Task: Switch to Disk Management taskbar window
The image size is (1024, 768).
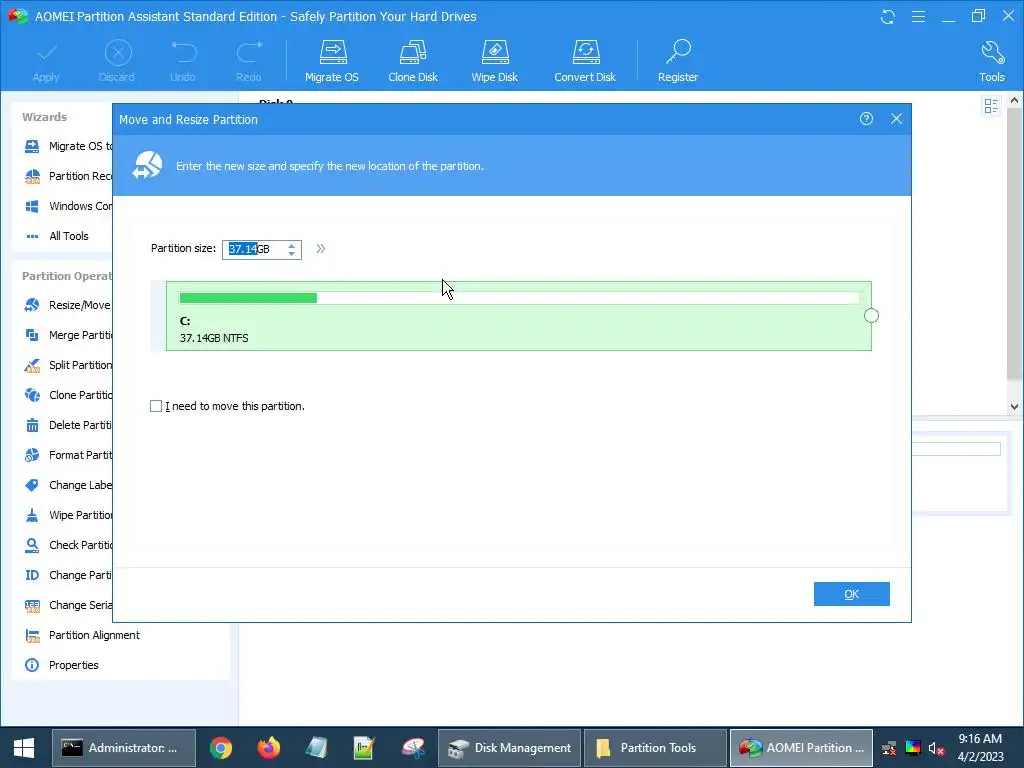Action: pyautogui.click(x=509, y=748)
